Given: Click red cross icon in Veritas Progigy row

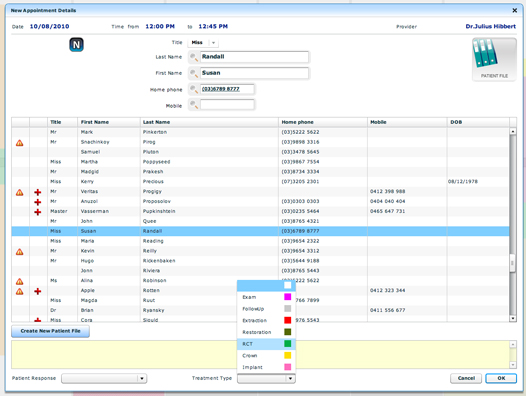Looking at the screenshot, I should pos(38,192).
